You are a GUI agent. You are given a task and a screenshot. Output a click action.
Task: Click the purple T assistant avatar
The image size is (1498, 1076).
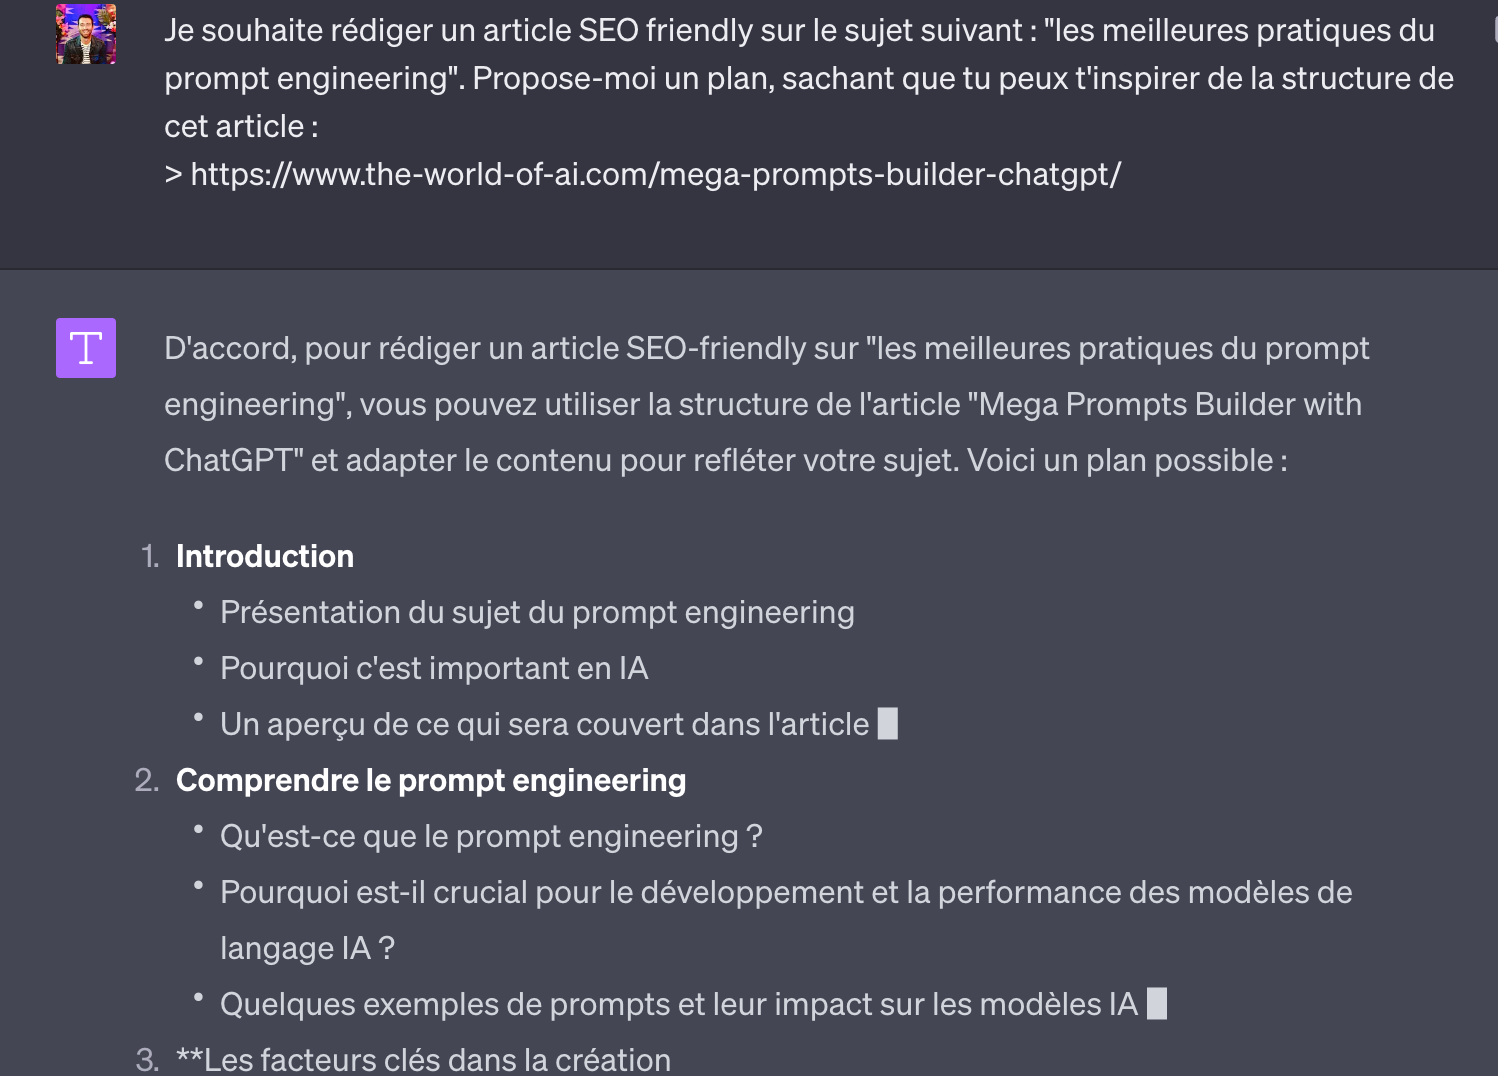click(86, 348)
